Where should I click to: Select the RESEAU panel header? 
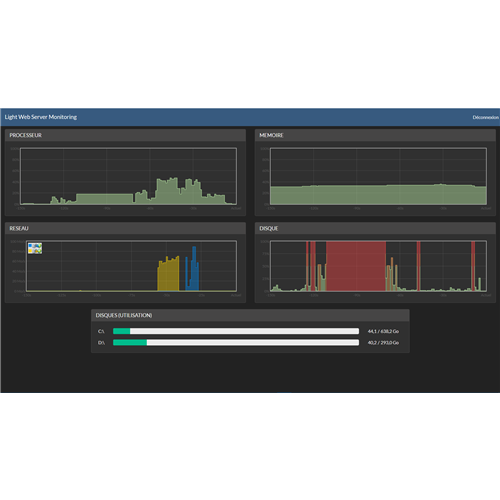125,228
